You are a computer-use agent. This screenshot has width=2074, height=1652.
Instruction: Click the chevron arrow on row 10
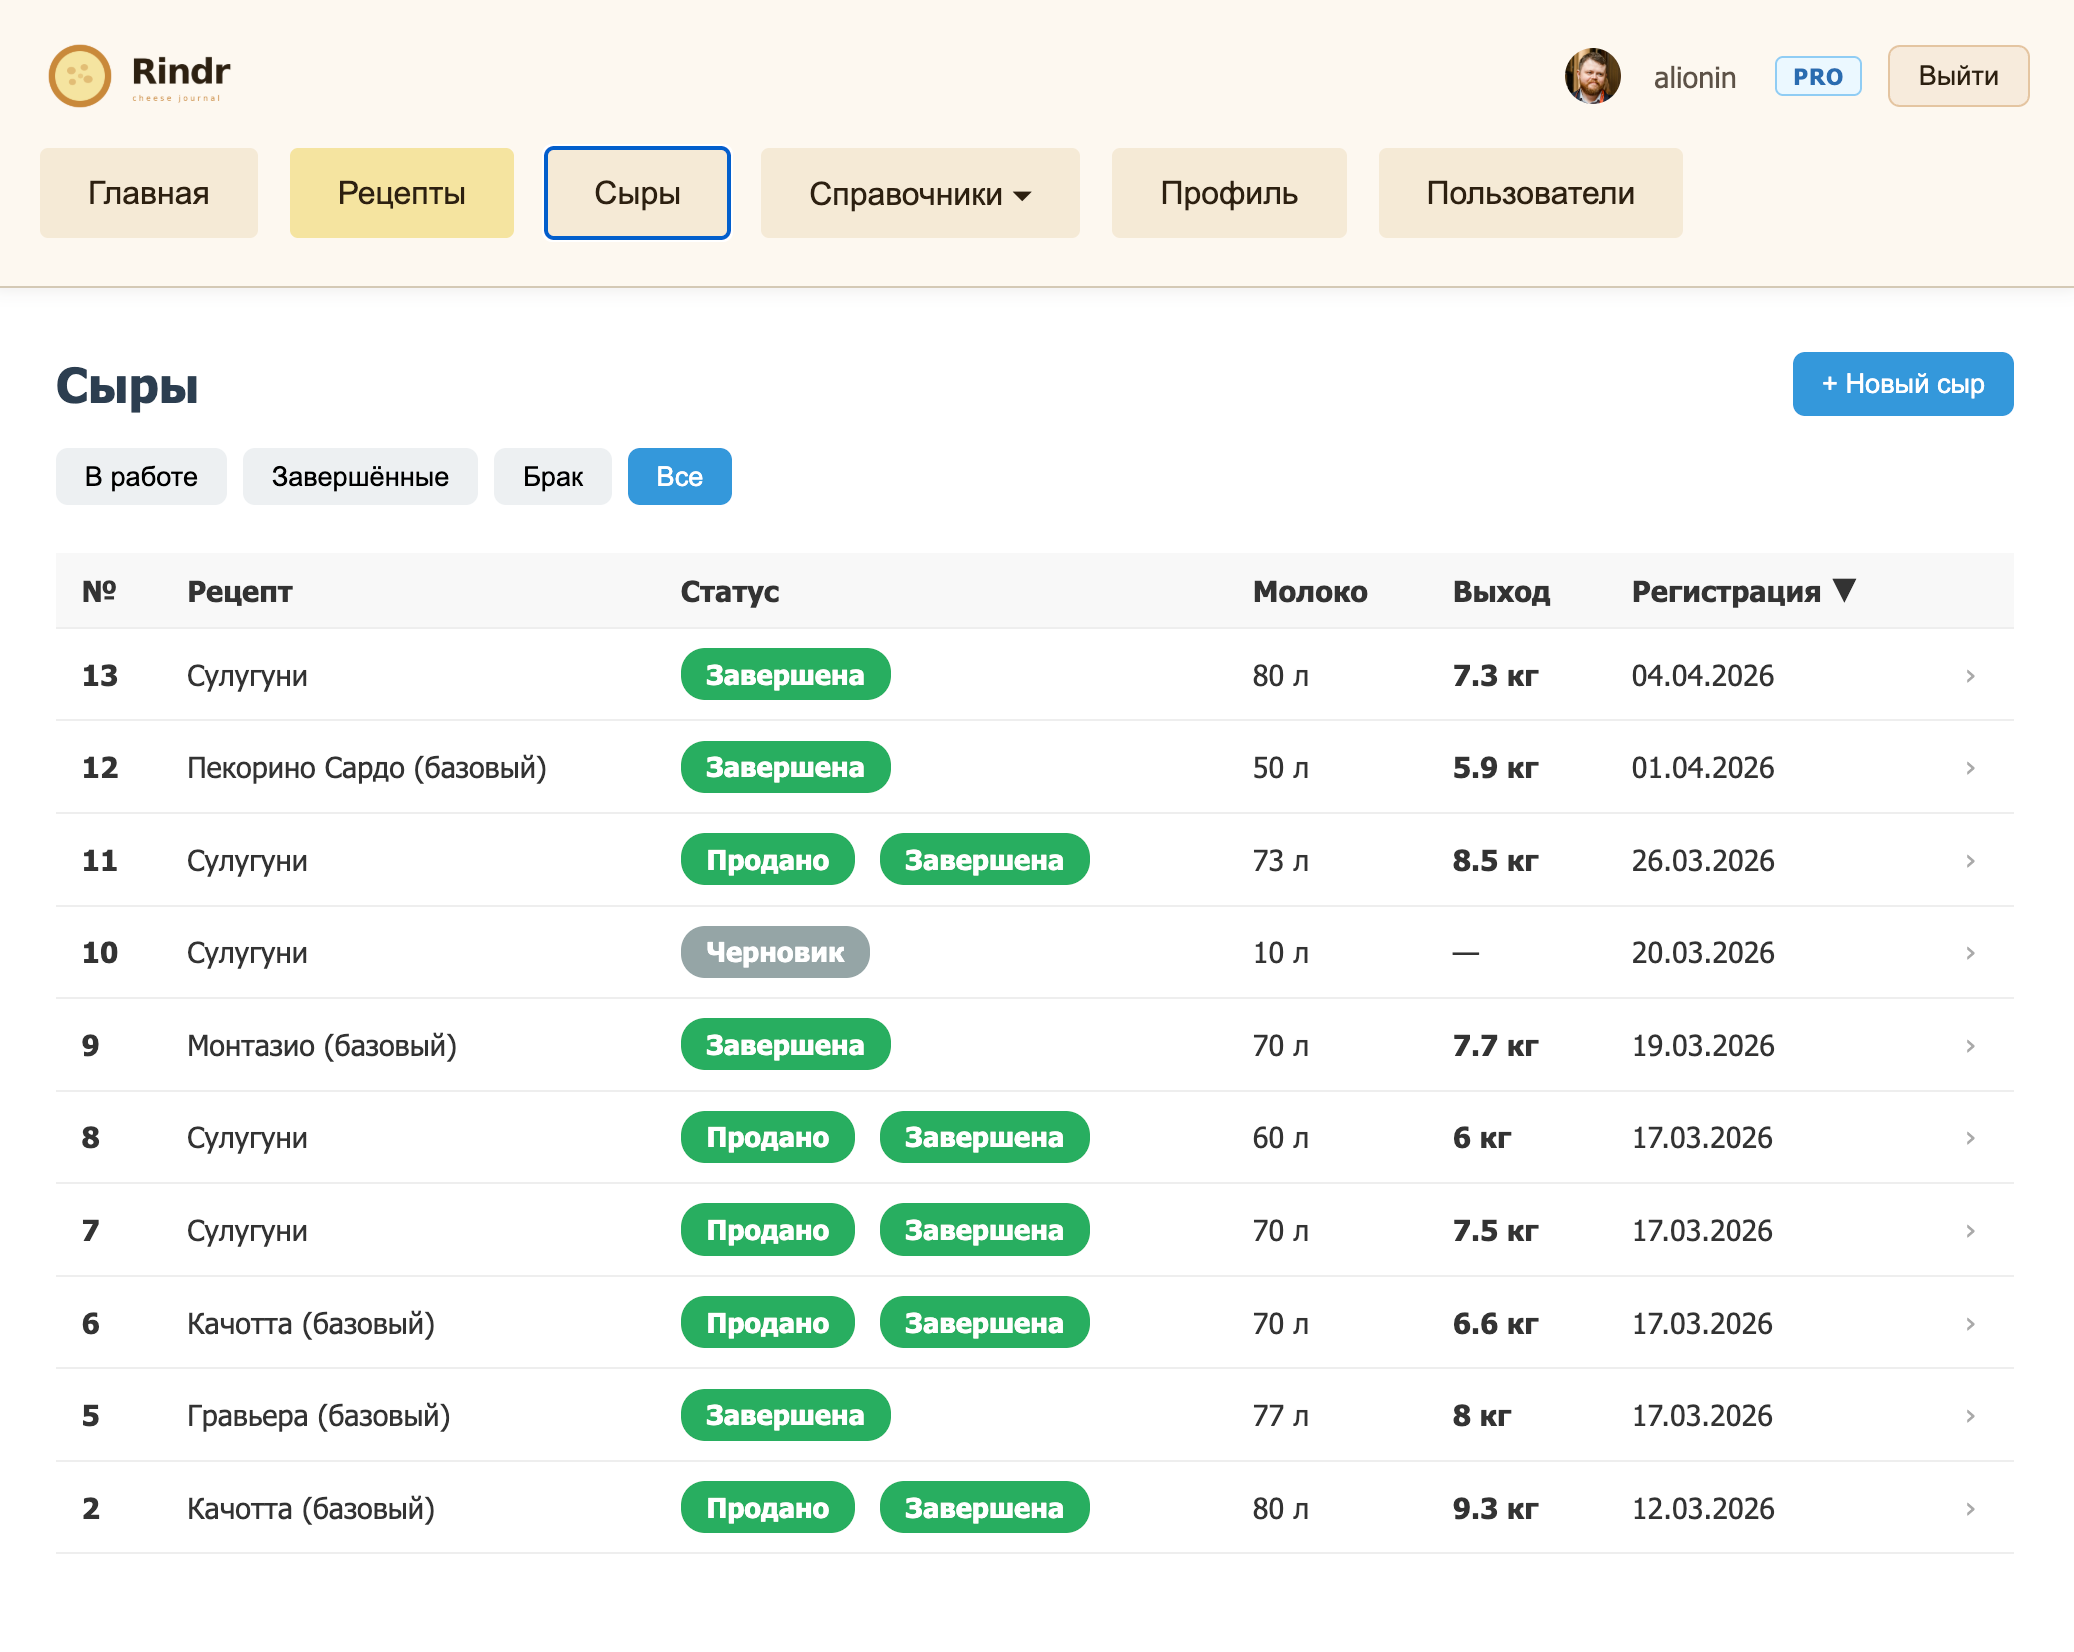[1969, 953]
